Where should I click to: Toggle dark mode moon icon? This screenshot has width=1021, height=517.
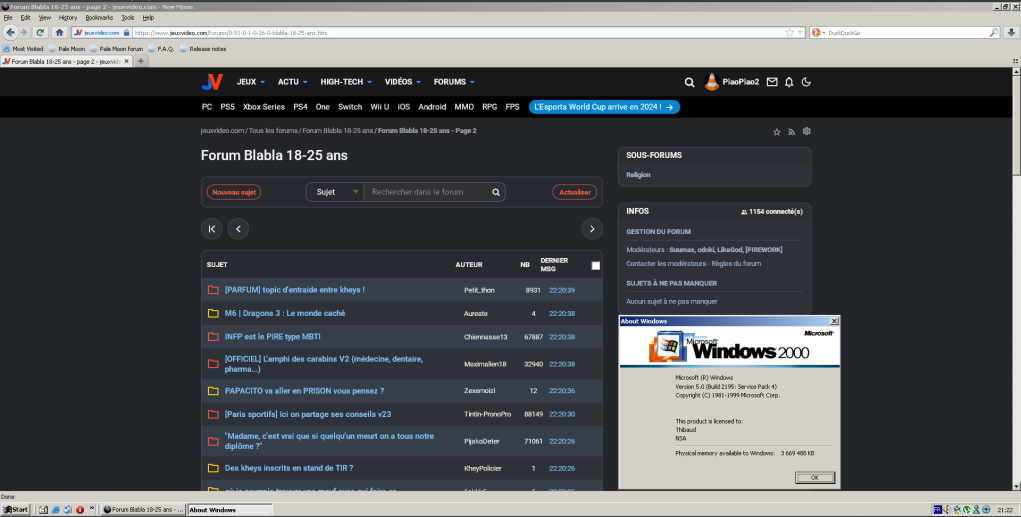806,82
